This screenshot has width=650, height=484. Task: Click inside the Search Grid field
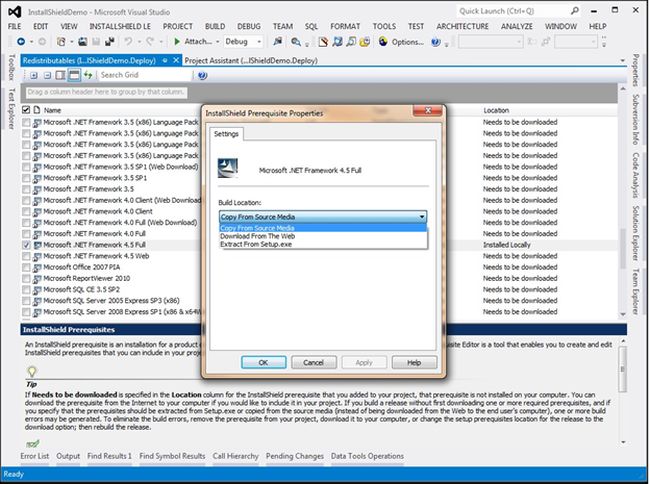point(145,75)
